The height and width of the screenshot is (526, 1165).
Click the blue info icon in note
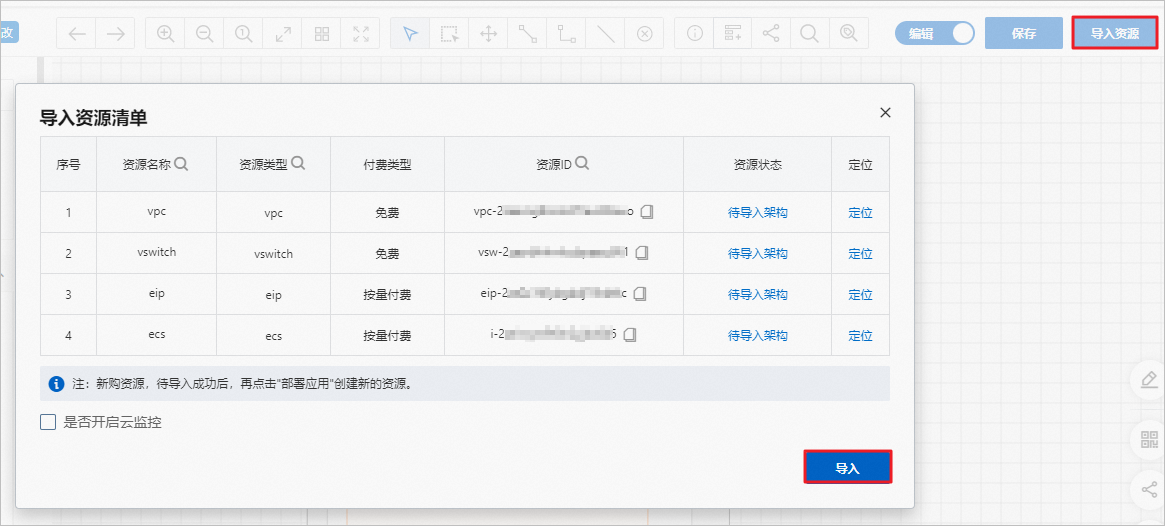(x=56, y=383)
